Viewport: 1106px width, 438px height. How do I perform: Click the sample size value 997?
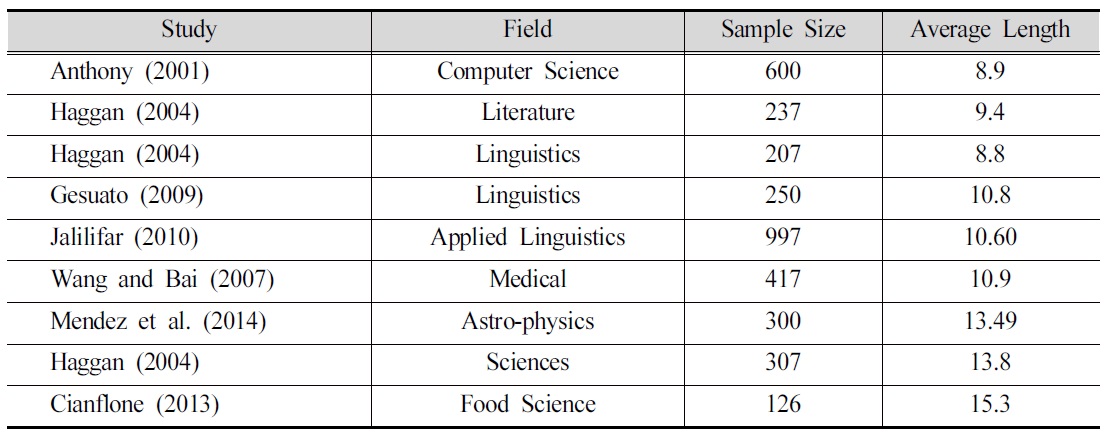[x=783, y=237]
